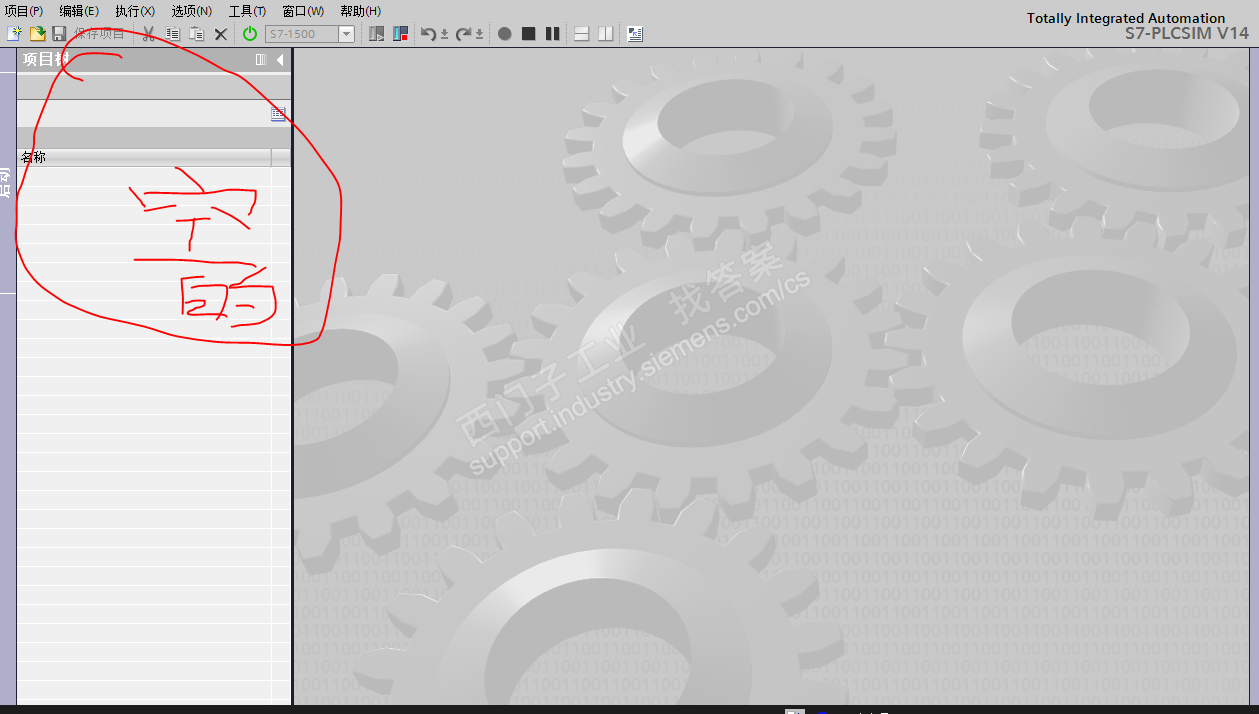Toggle the green power button
The image size is (1259, 714).
tap(250, 34)
